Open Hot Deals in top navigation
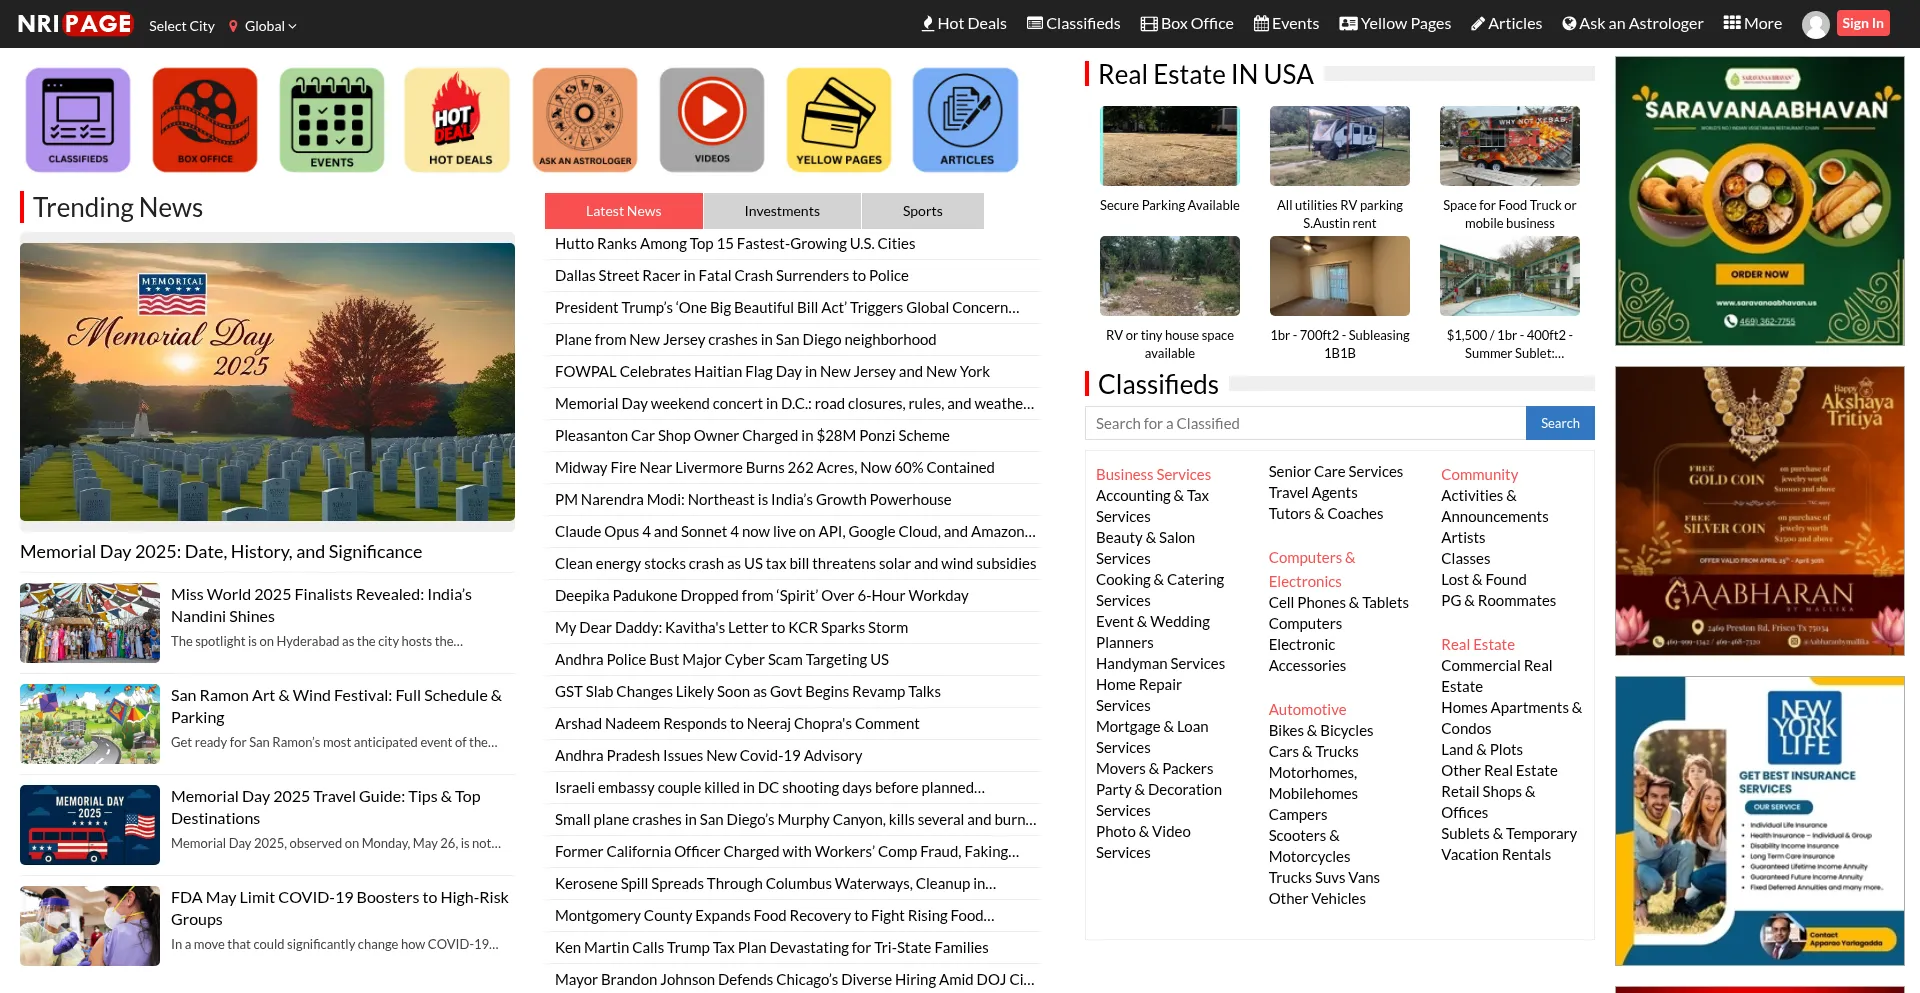1920x993 pixels. click(964, 24)
